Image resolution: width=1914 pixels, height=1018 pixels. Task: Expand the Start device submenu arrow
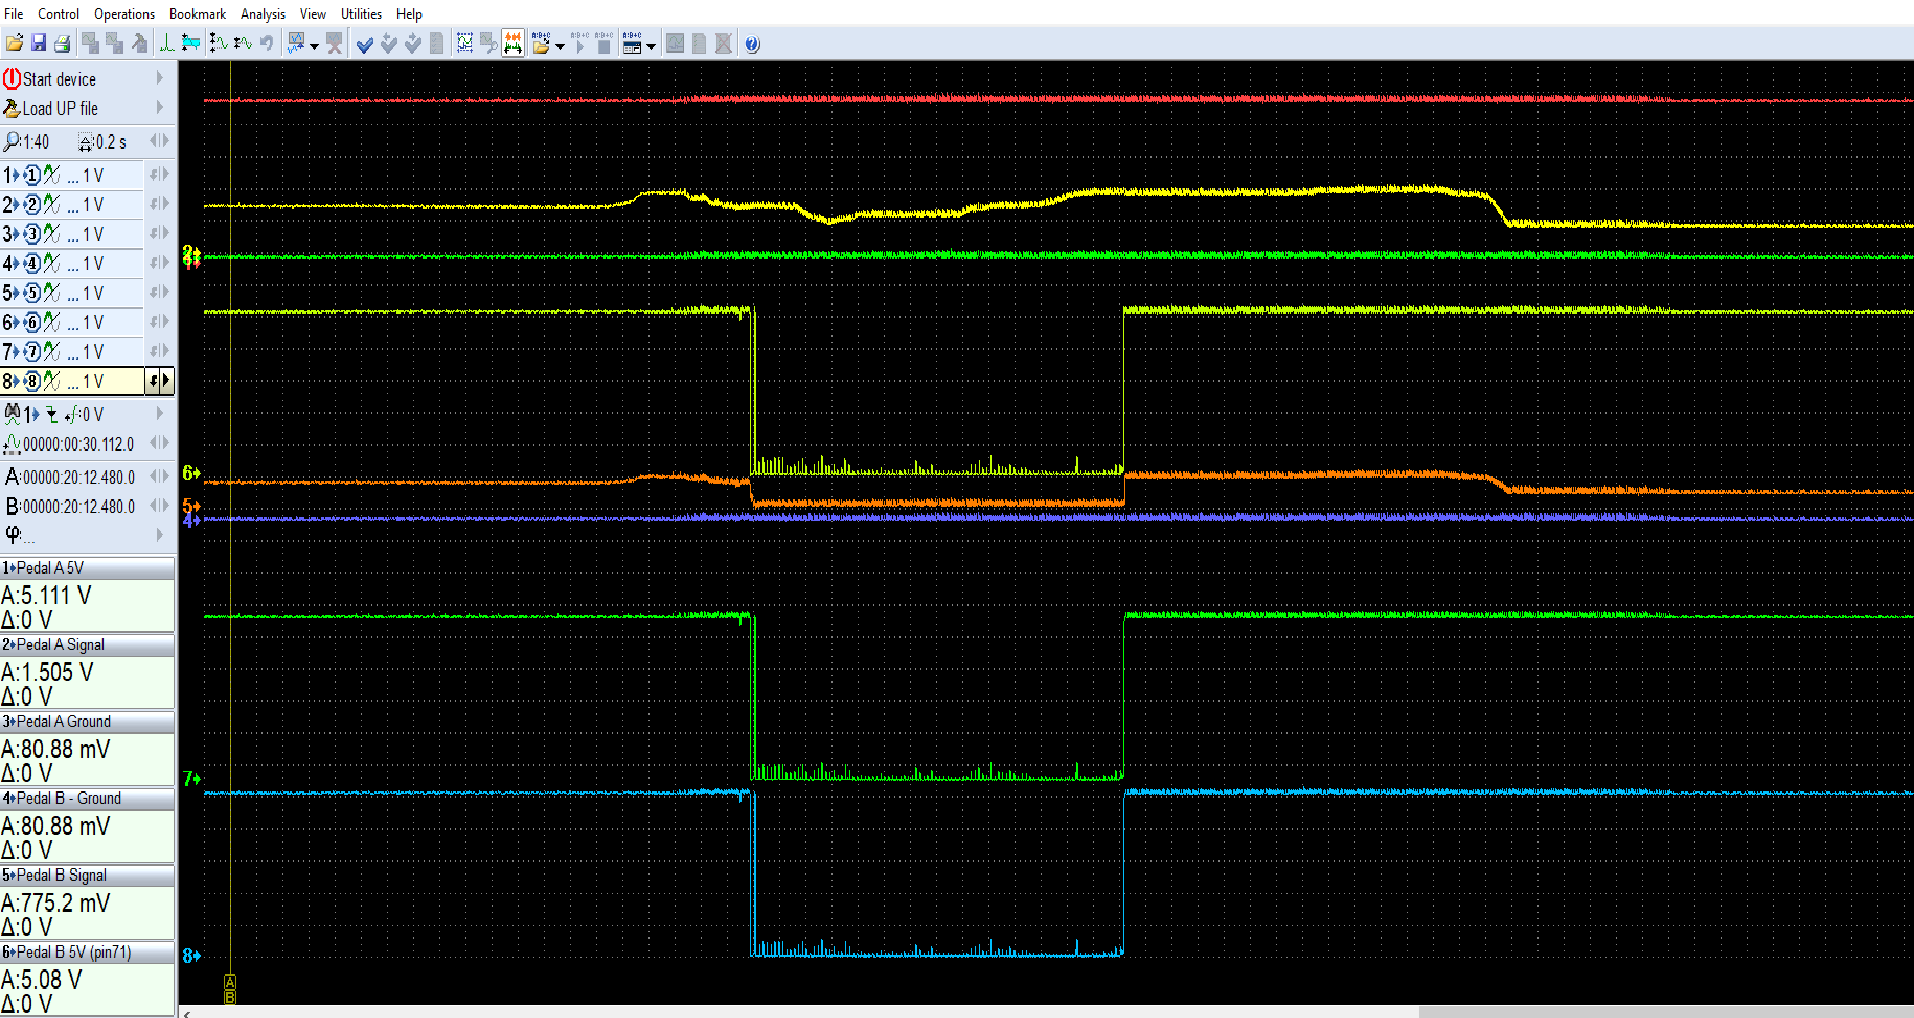click(159, 78)
